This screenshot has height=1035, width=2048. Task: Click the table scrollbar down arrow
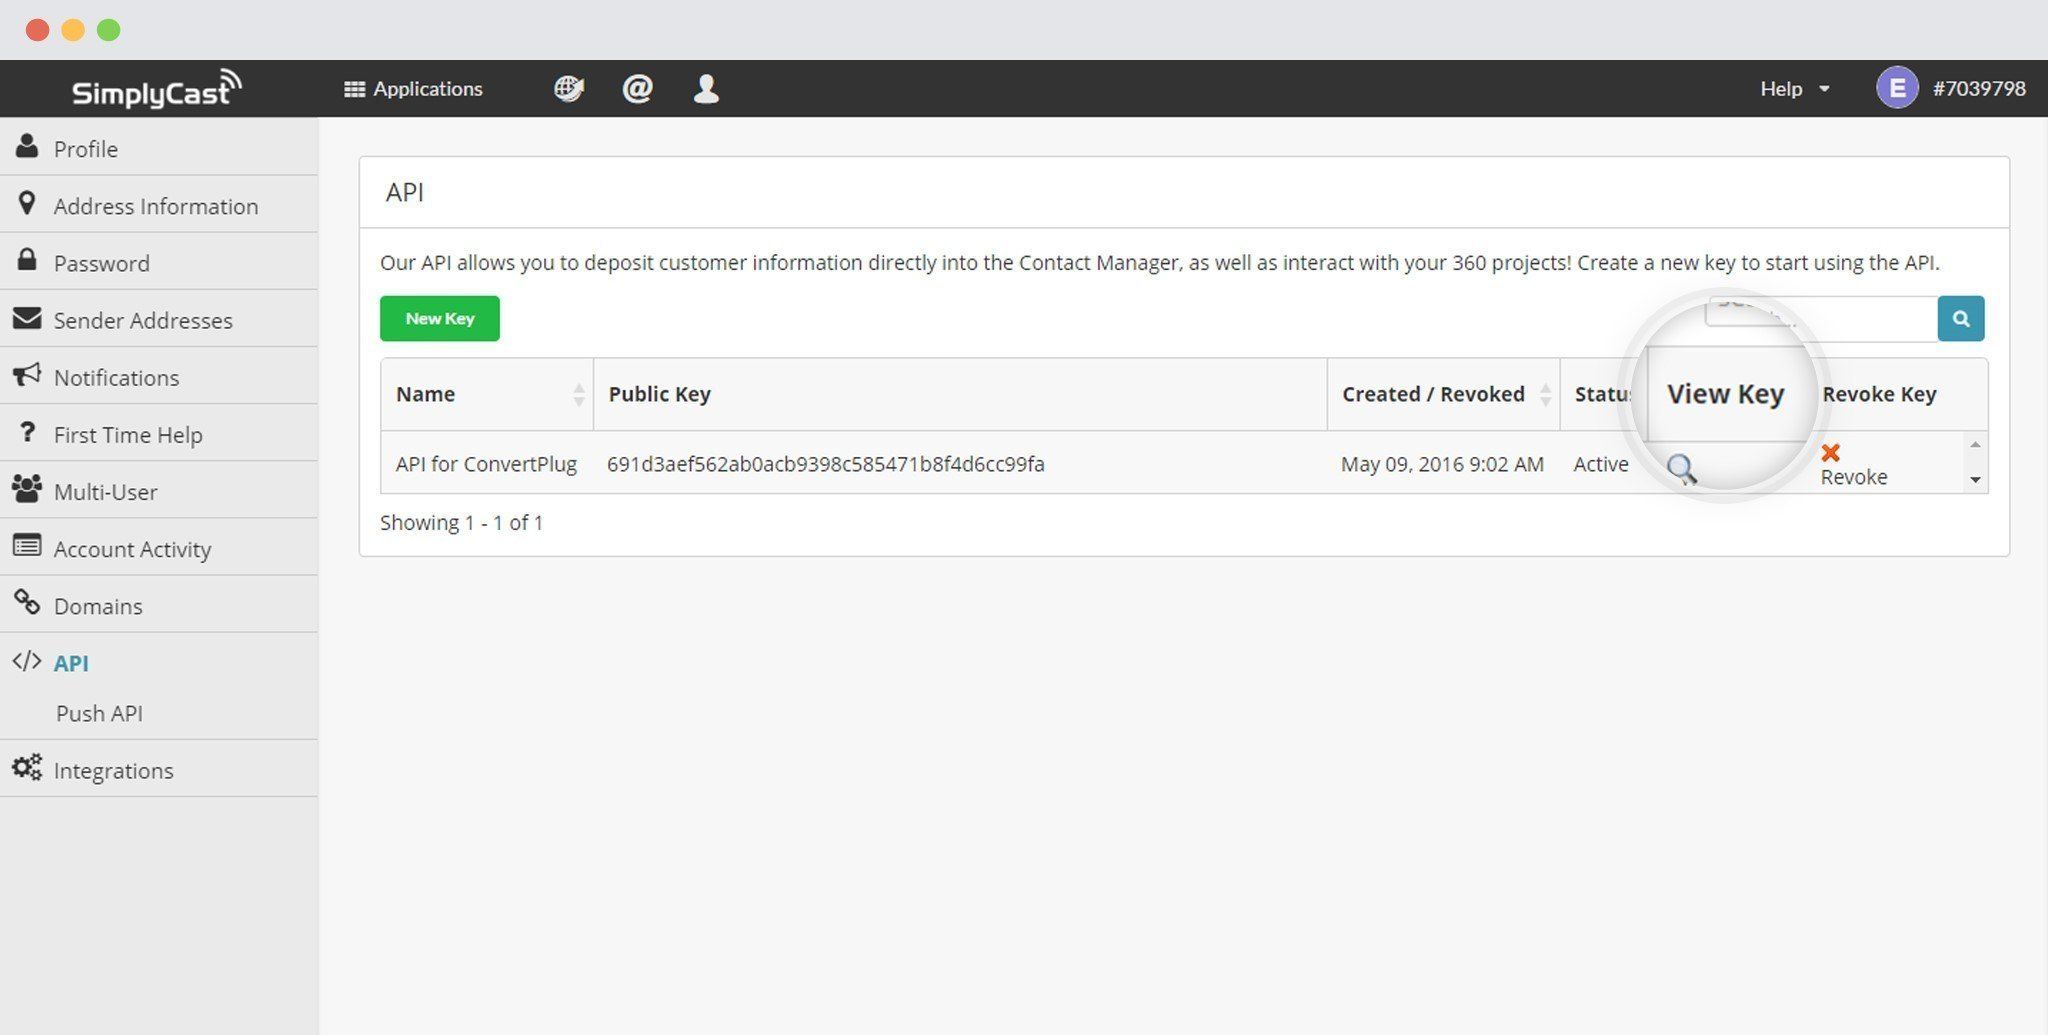(1975, 480)
